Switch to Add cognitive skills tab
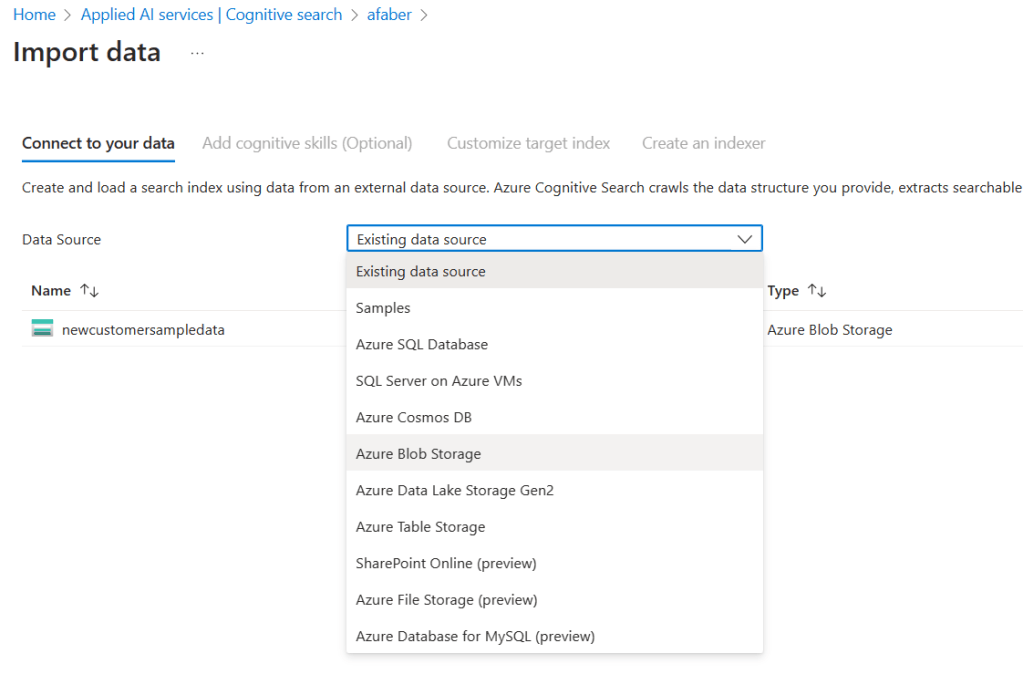1023x695 pixels. tap(307, 143)
